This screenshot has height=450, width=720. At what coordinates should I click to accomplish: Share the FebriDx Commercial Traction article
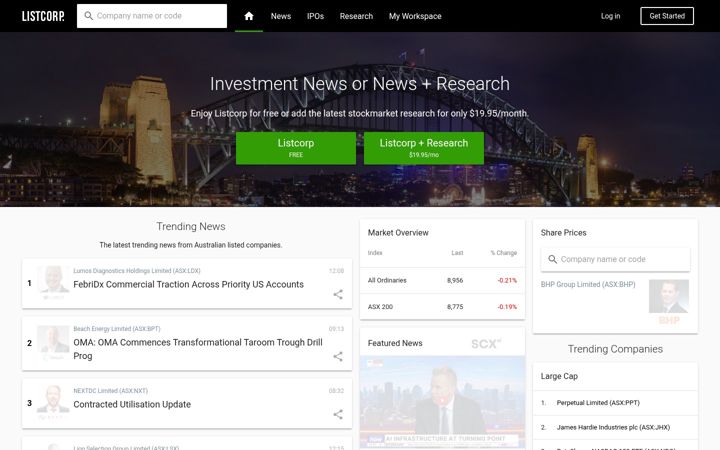(338, 294)
